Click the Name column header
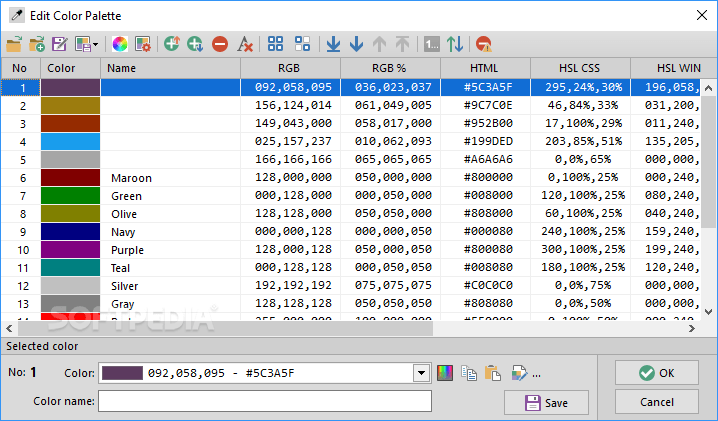This screenshot has height=421, width=718. (170, 68)
